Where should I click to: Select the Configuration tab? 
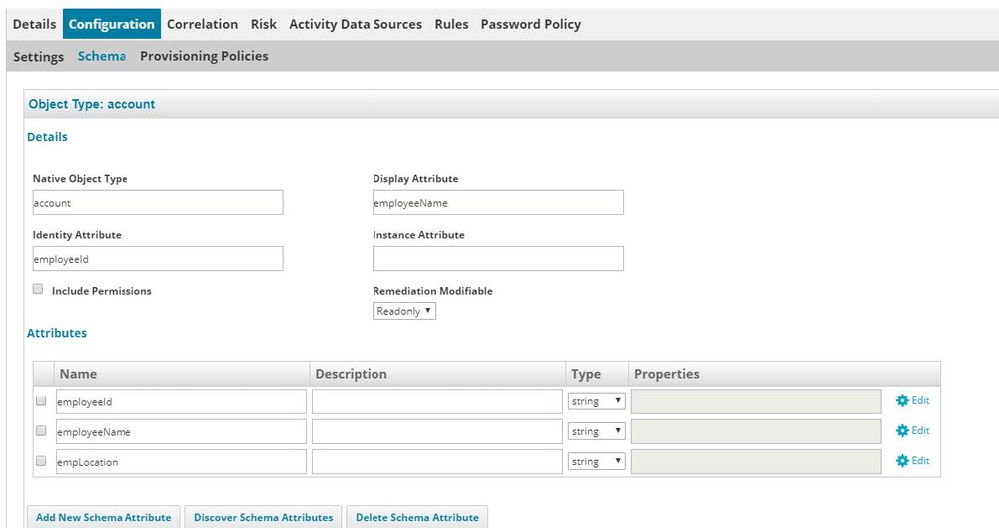pos(111,24)
